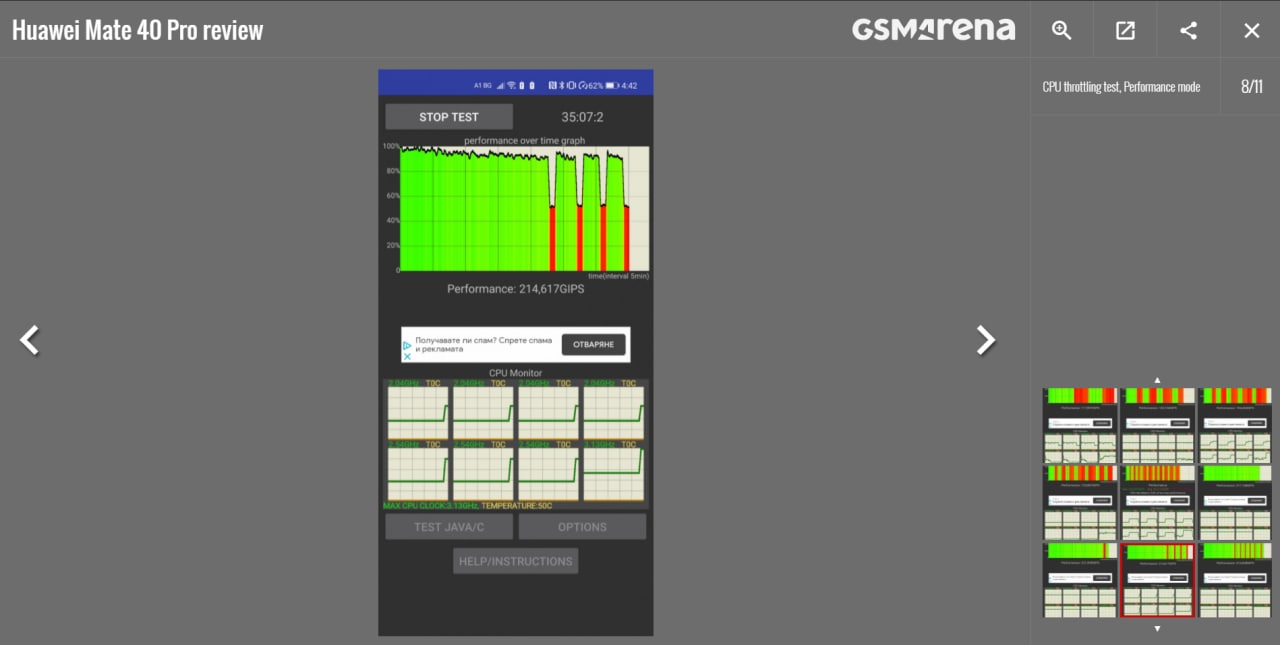Viewport: 1280px width, 645px height.
Task: Select last thumbnail in bottom row
Action: tap(1235, 580)
